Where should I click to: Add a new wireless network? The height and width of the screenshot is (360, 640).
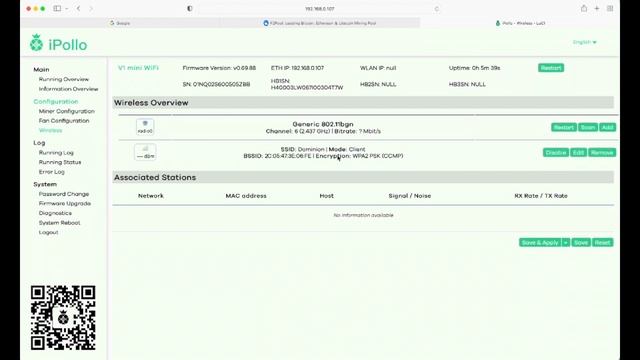[x=607, y=127]
